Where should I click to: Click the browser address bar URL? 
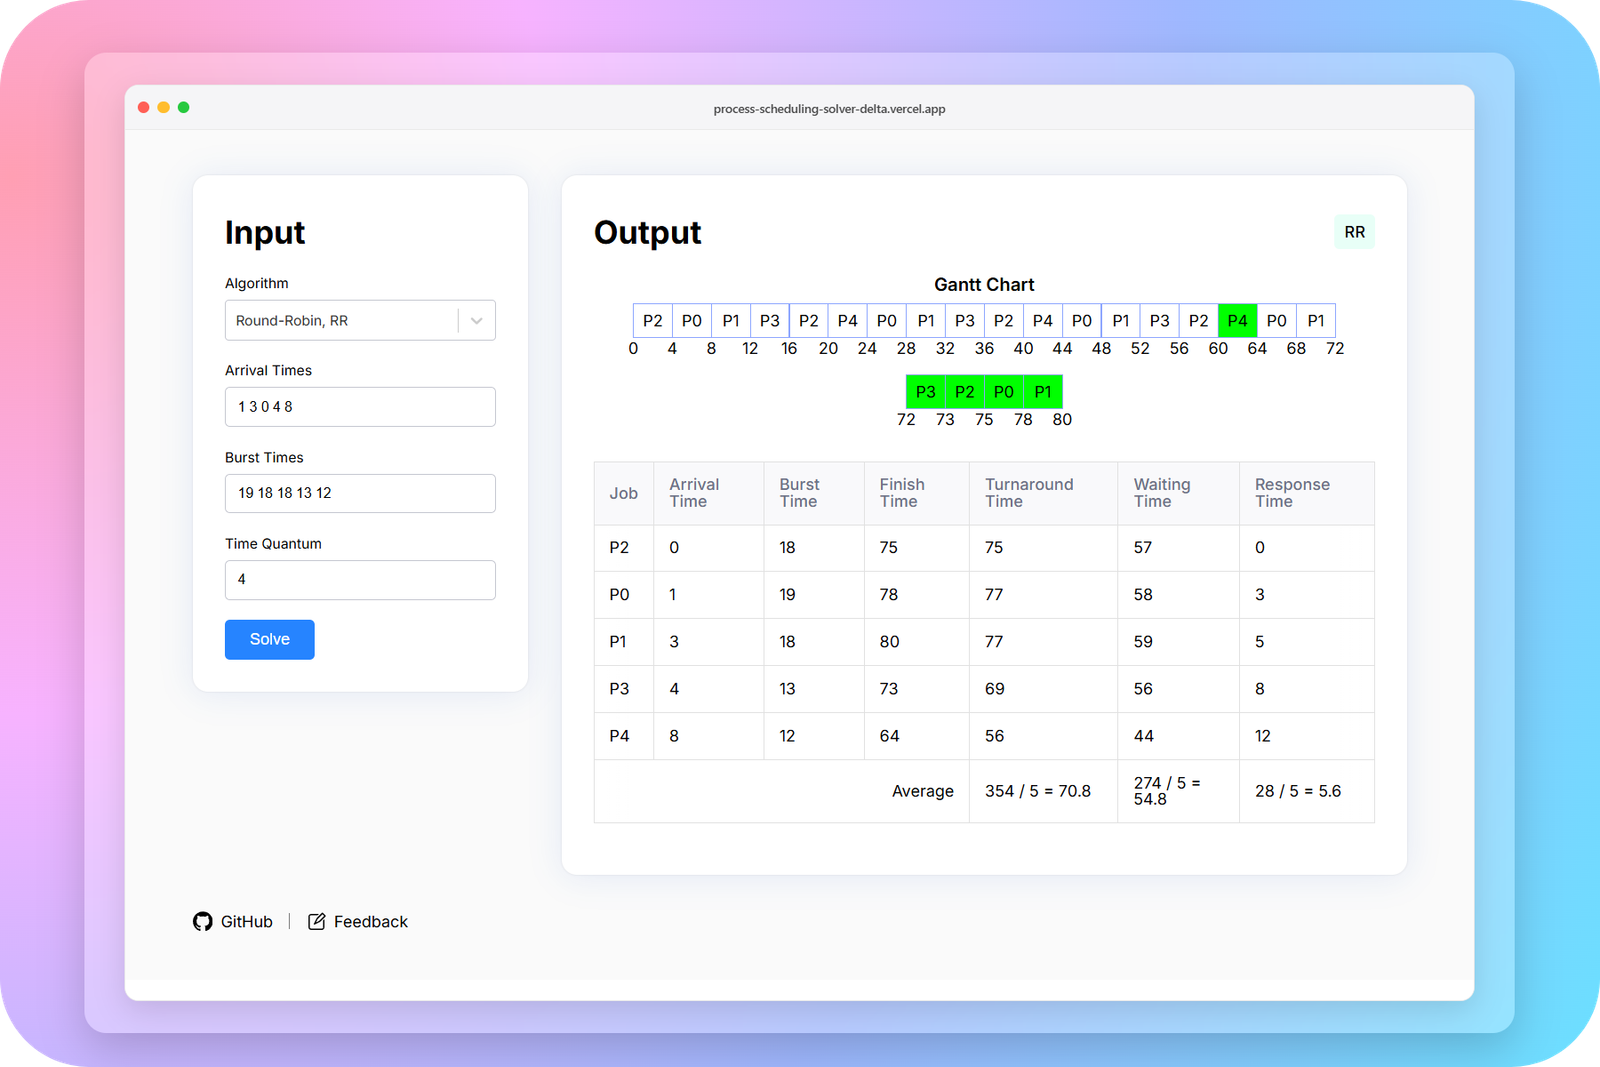click(829, 109)
